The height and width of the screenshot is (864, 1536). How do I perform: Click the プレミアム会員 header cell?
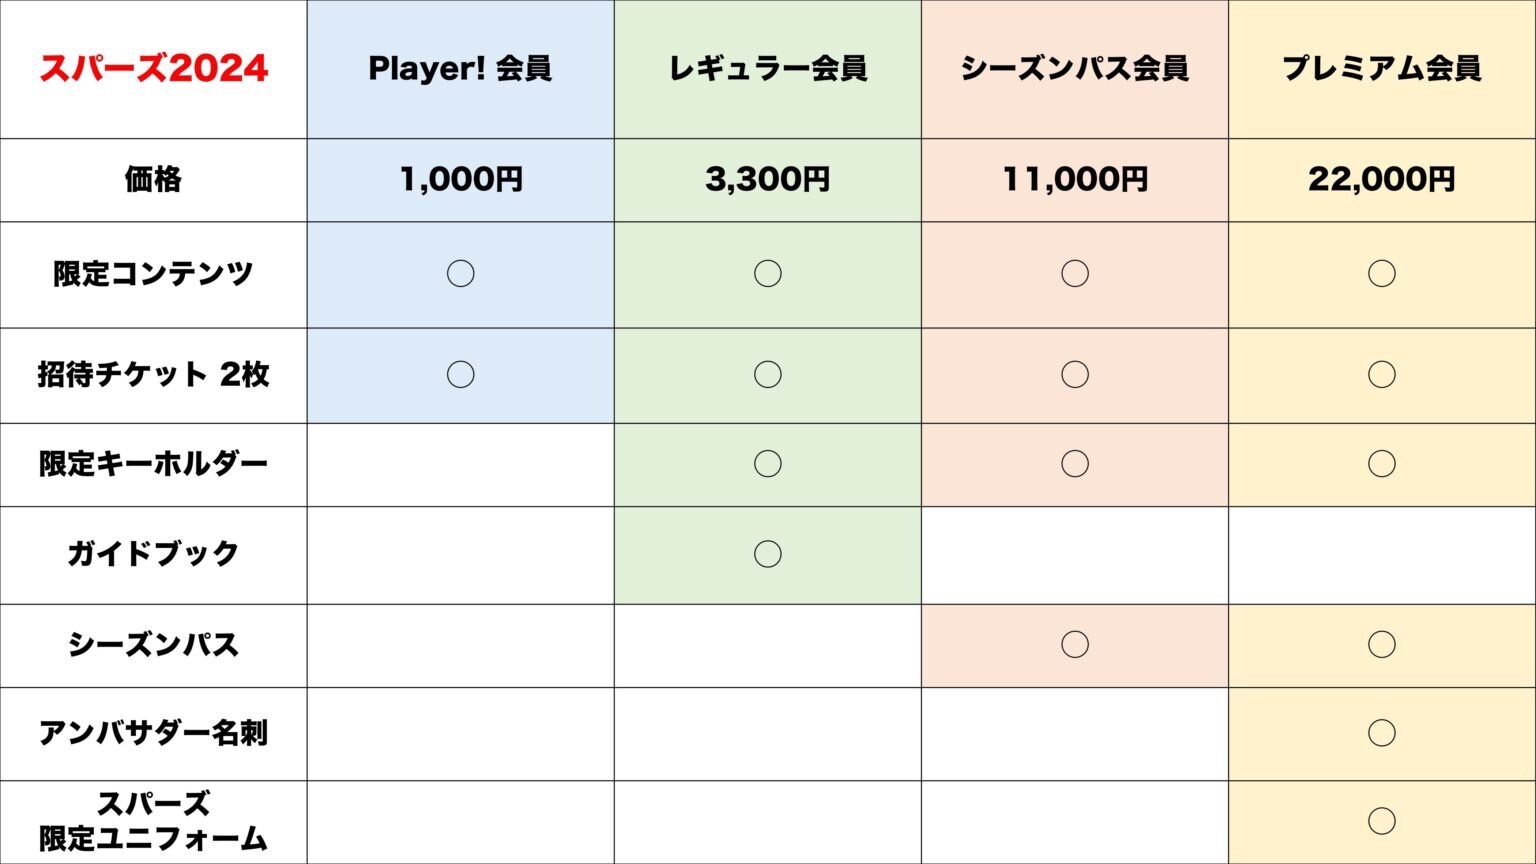(x=1381, y=68)
